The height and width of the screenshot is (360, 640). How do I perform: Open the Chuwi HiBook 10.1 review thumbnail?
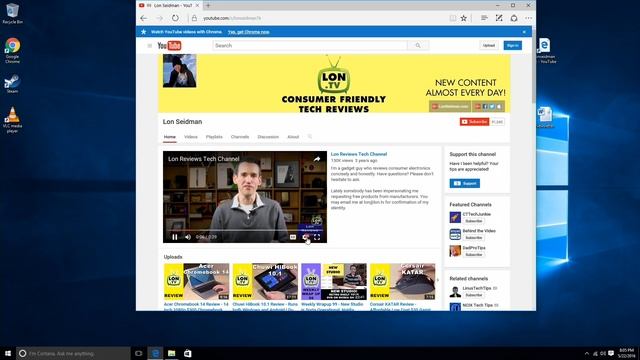click(265, 282)
